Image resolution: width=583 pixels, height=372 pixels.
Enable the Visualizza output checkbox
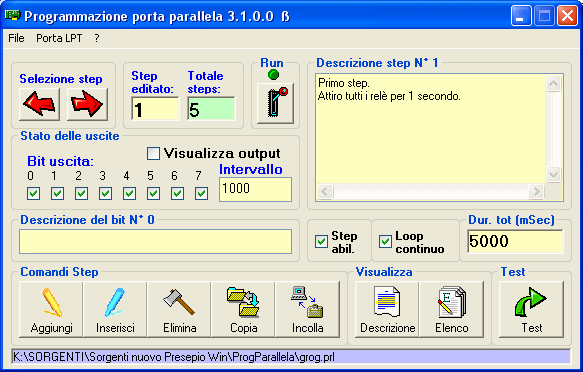pos(153,153)
